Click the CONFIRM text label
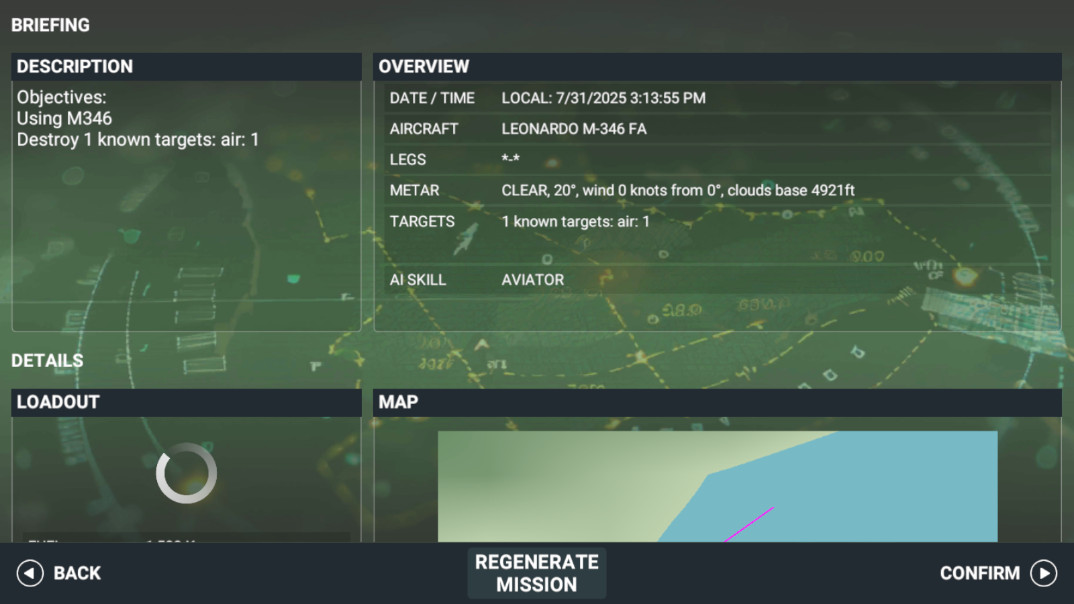The image size is (1074, 604). pyautogui.click(x=979, y=573)
